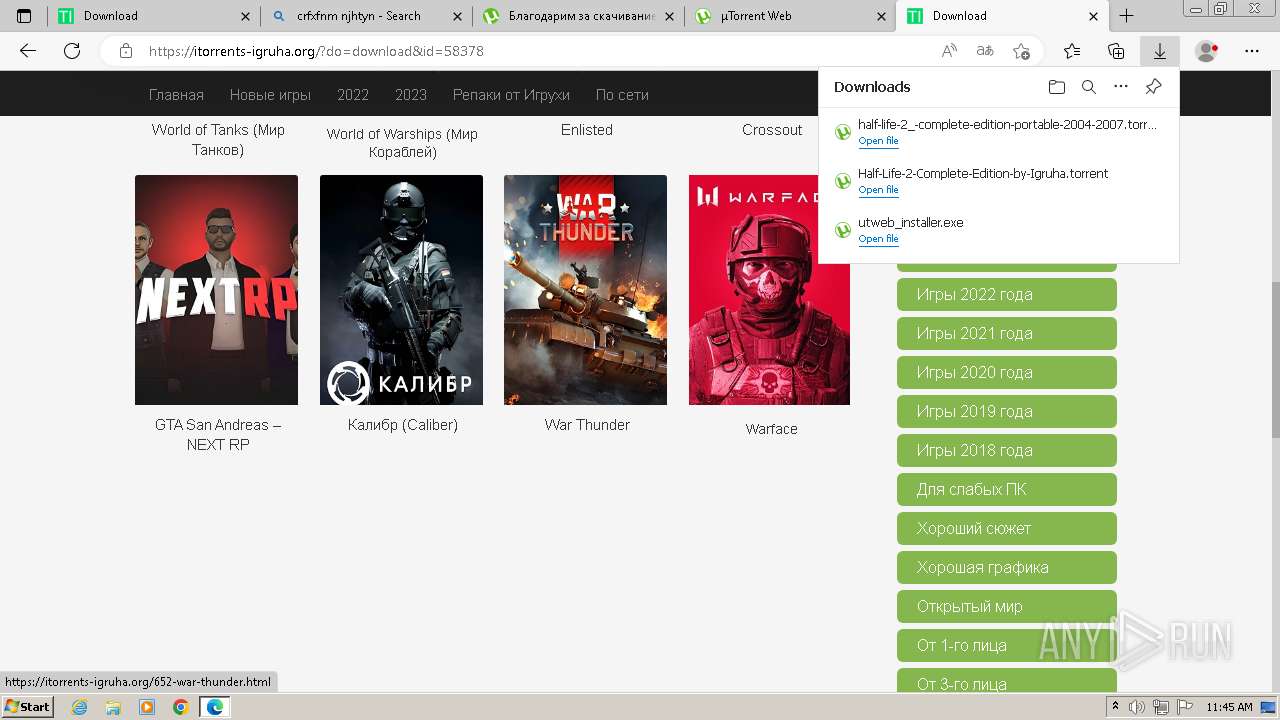The image size is (1280, 720).
Task: Open Репаки от Игрухи menu item
Action: (x=511, y=95)
